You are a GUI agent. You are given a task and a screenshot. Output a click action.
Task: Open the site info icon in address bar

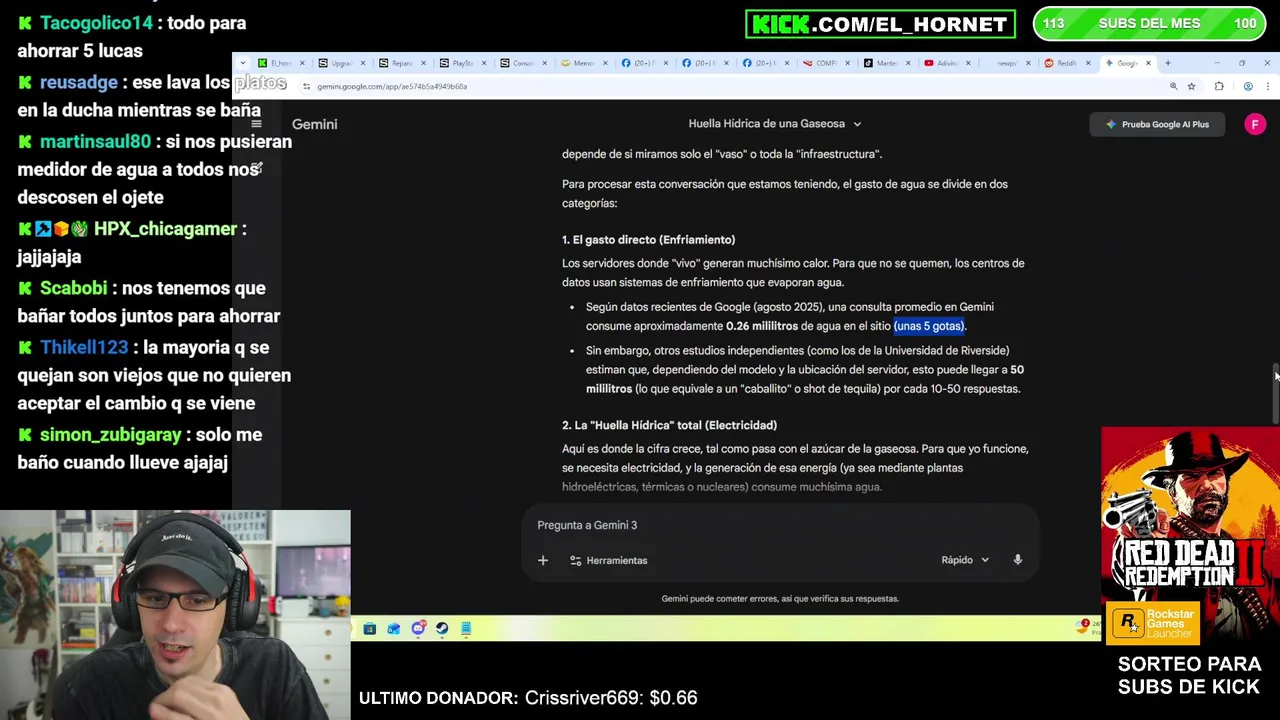[x=306, y=86]
